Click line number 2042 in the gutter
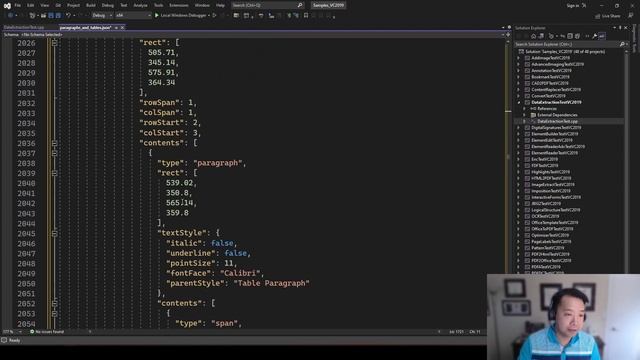Image resolution: width=640 pixels, height=360 pixels. click(26, 203)
